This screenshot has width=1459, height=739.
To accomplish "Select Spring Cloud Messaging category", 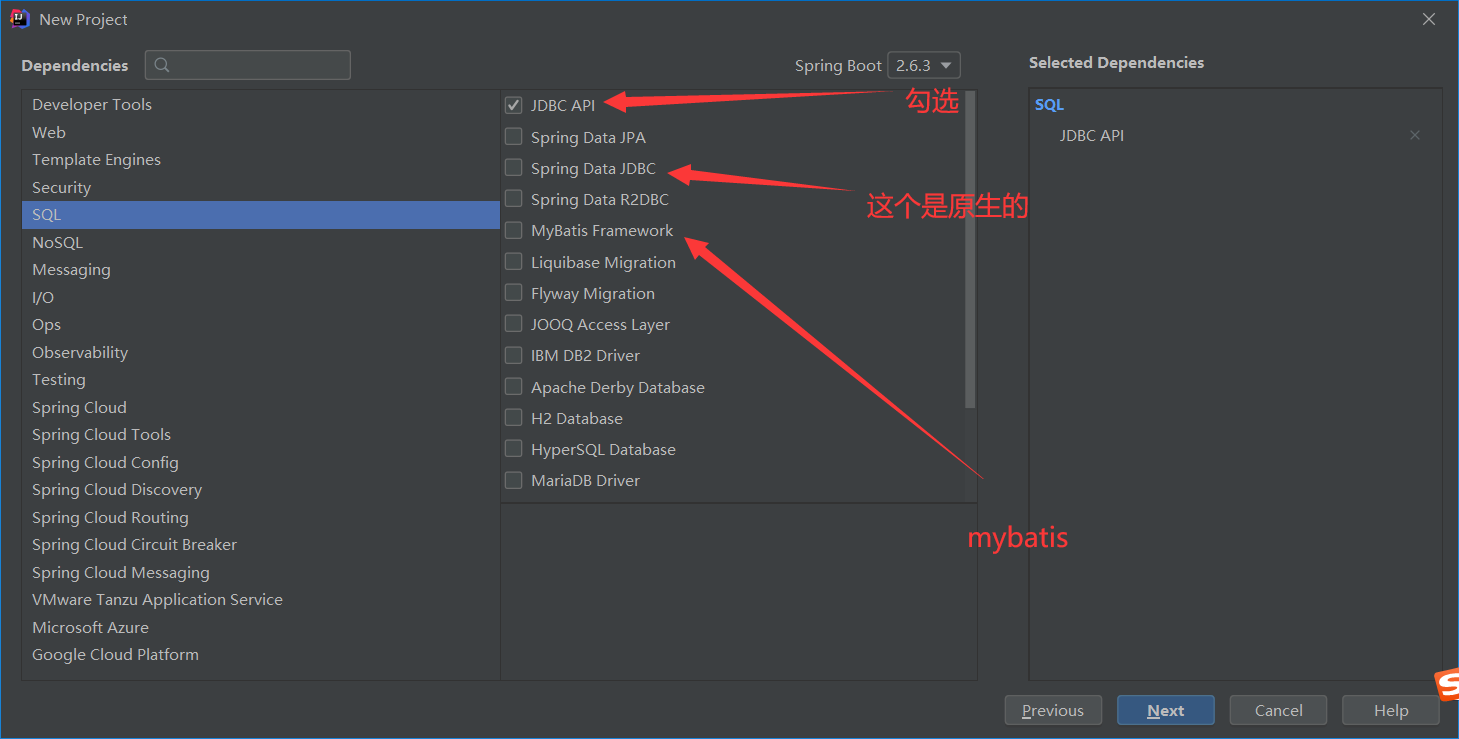I will click(260, 572).
